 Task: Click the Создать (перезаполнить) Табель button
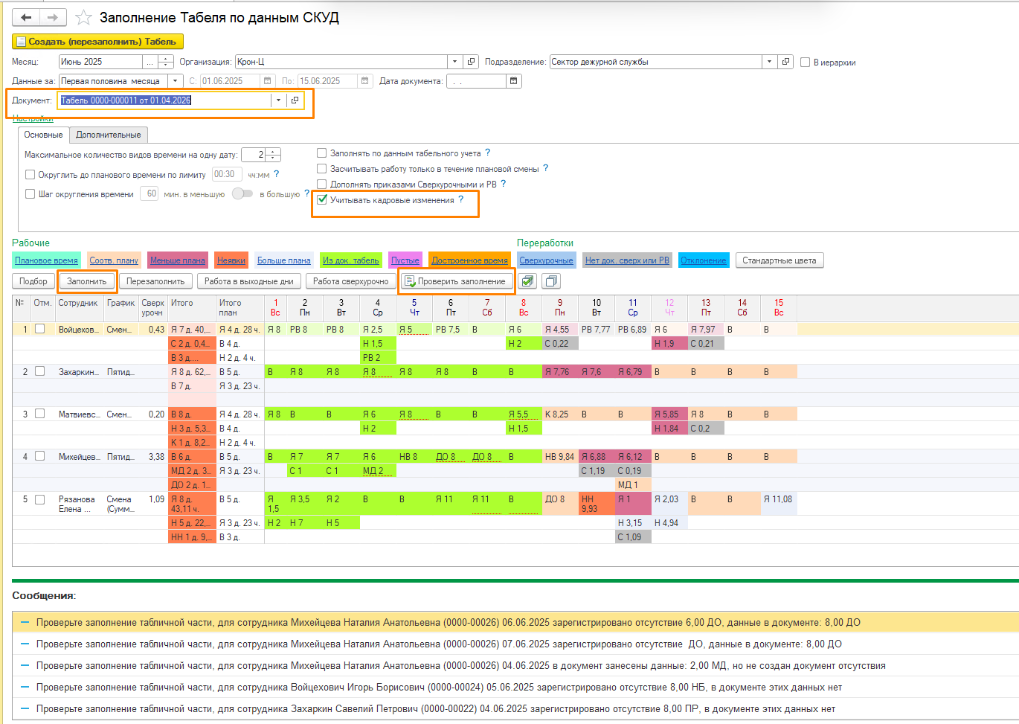(x=97, y=42)
